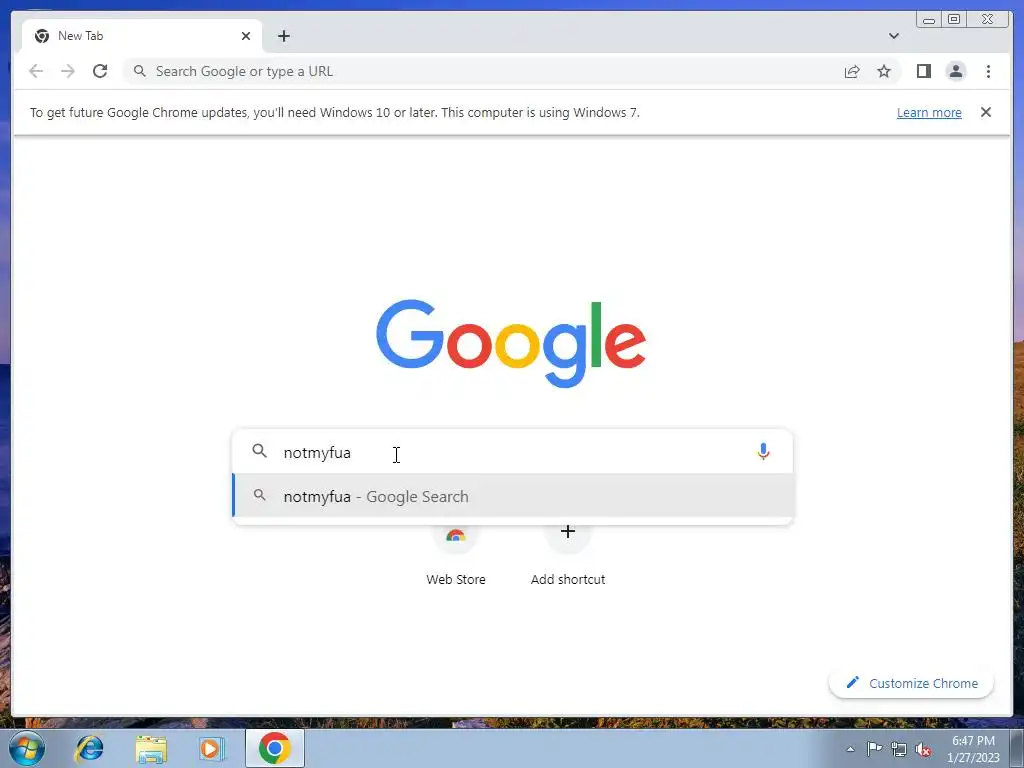This screenshot has width=1024, height=768.
Task: Open Windows Explorer from the taskbar
Action: click(x=151, y=748)
